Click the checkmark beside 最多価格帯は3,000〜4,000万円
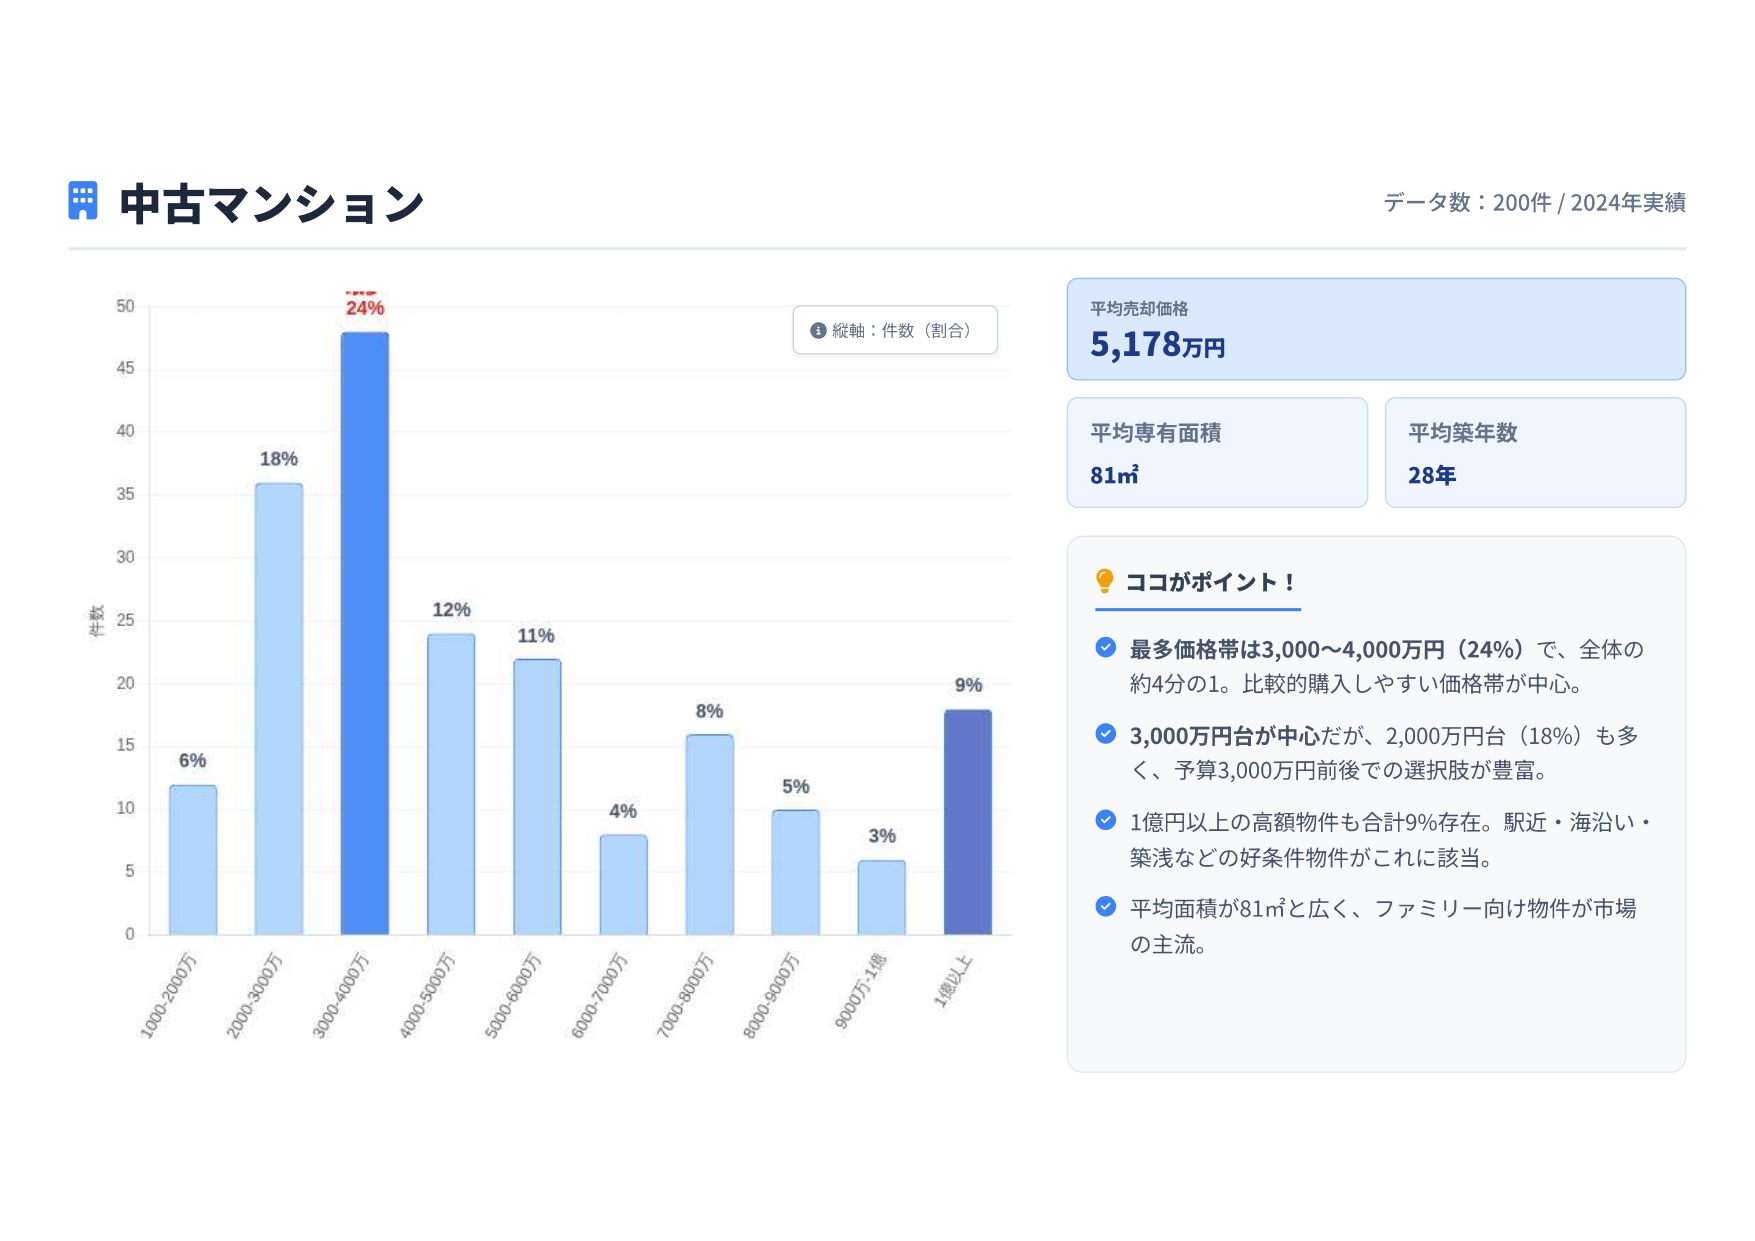 (x=1105, y=648)
